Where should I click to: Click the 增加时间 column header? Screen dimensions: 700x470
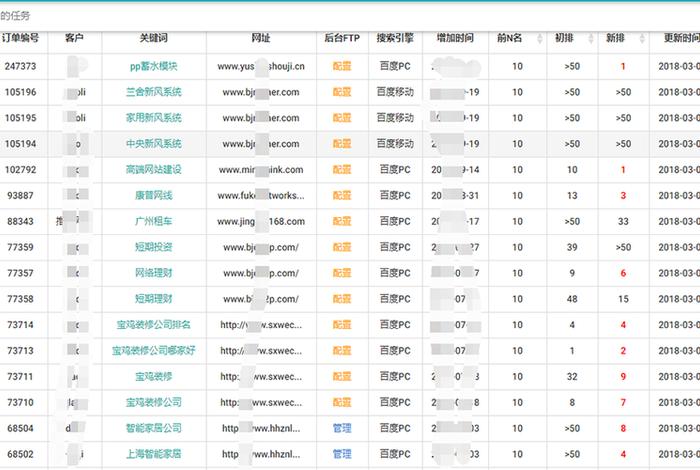455,38
